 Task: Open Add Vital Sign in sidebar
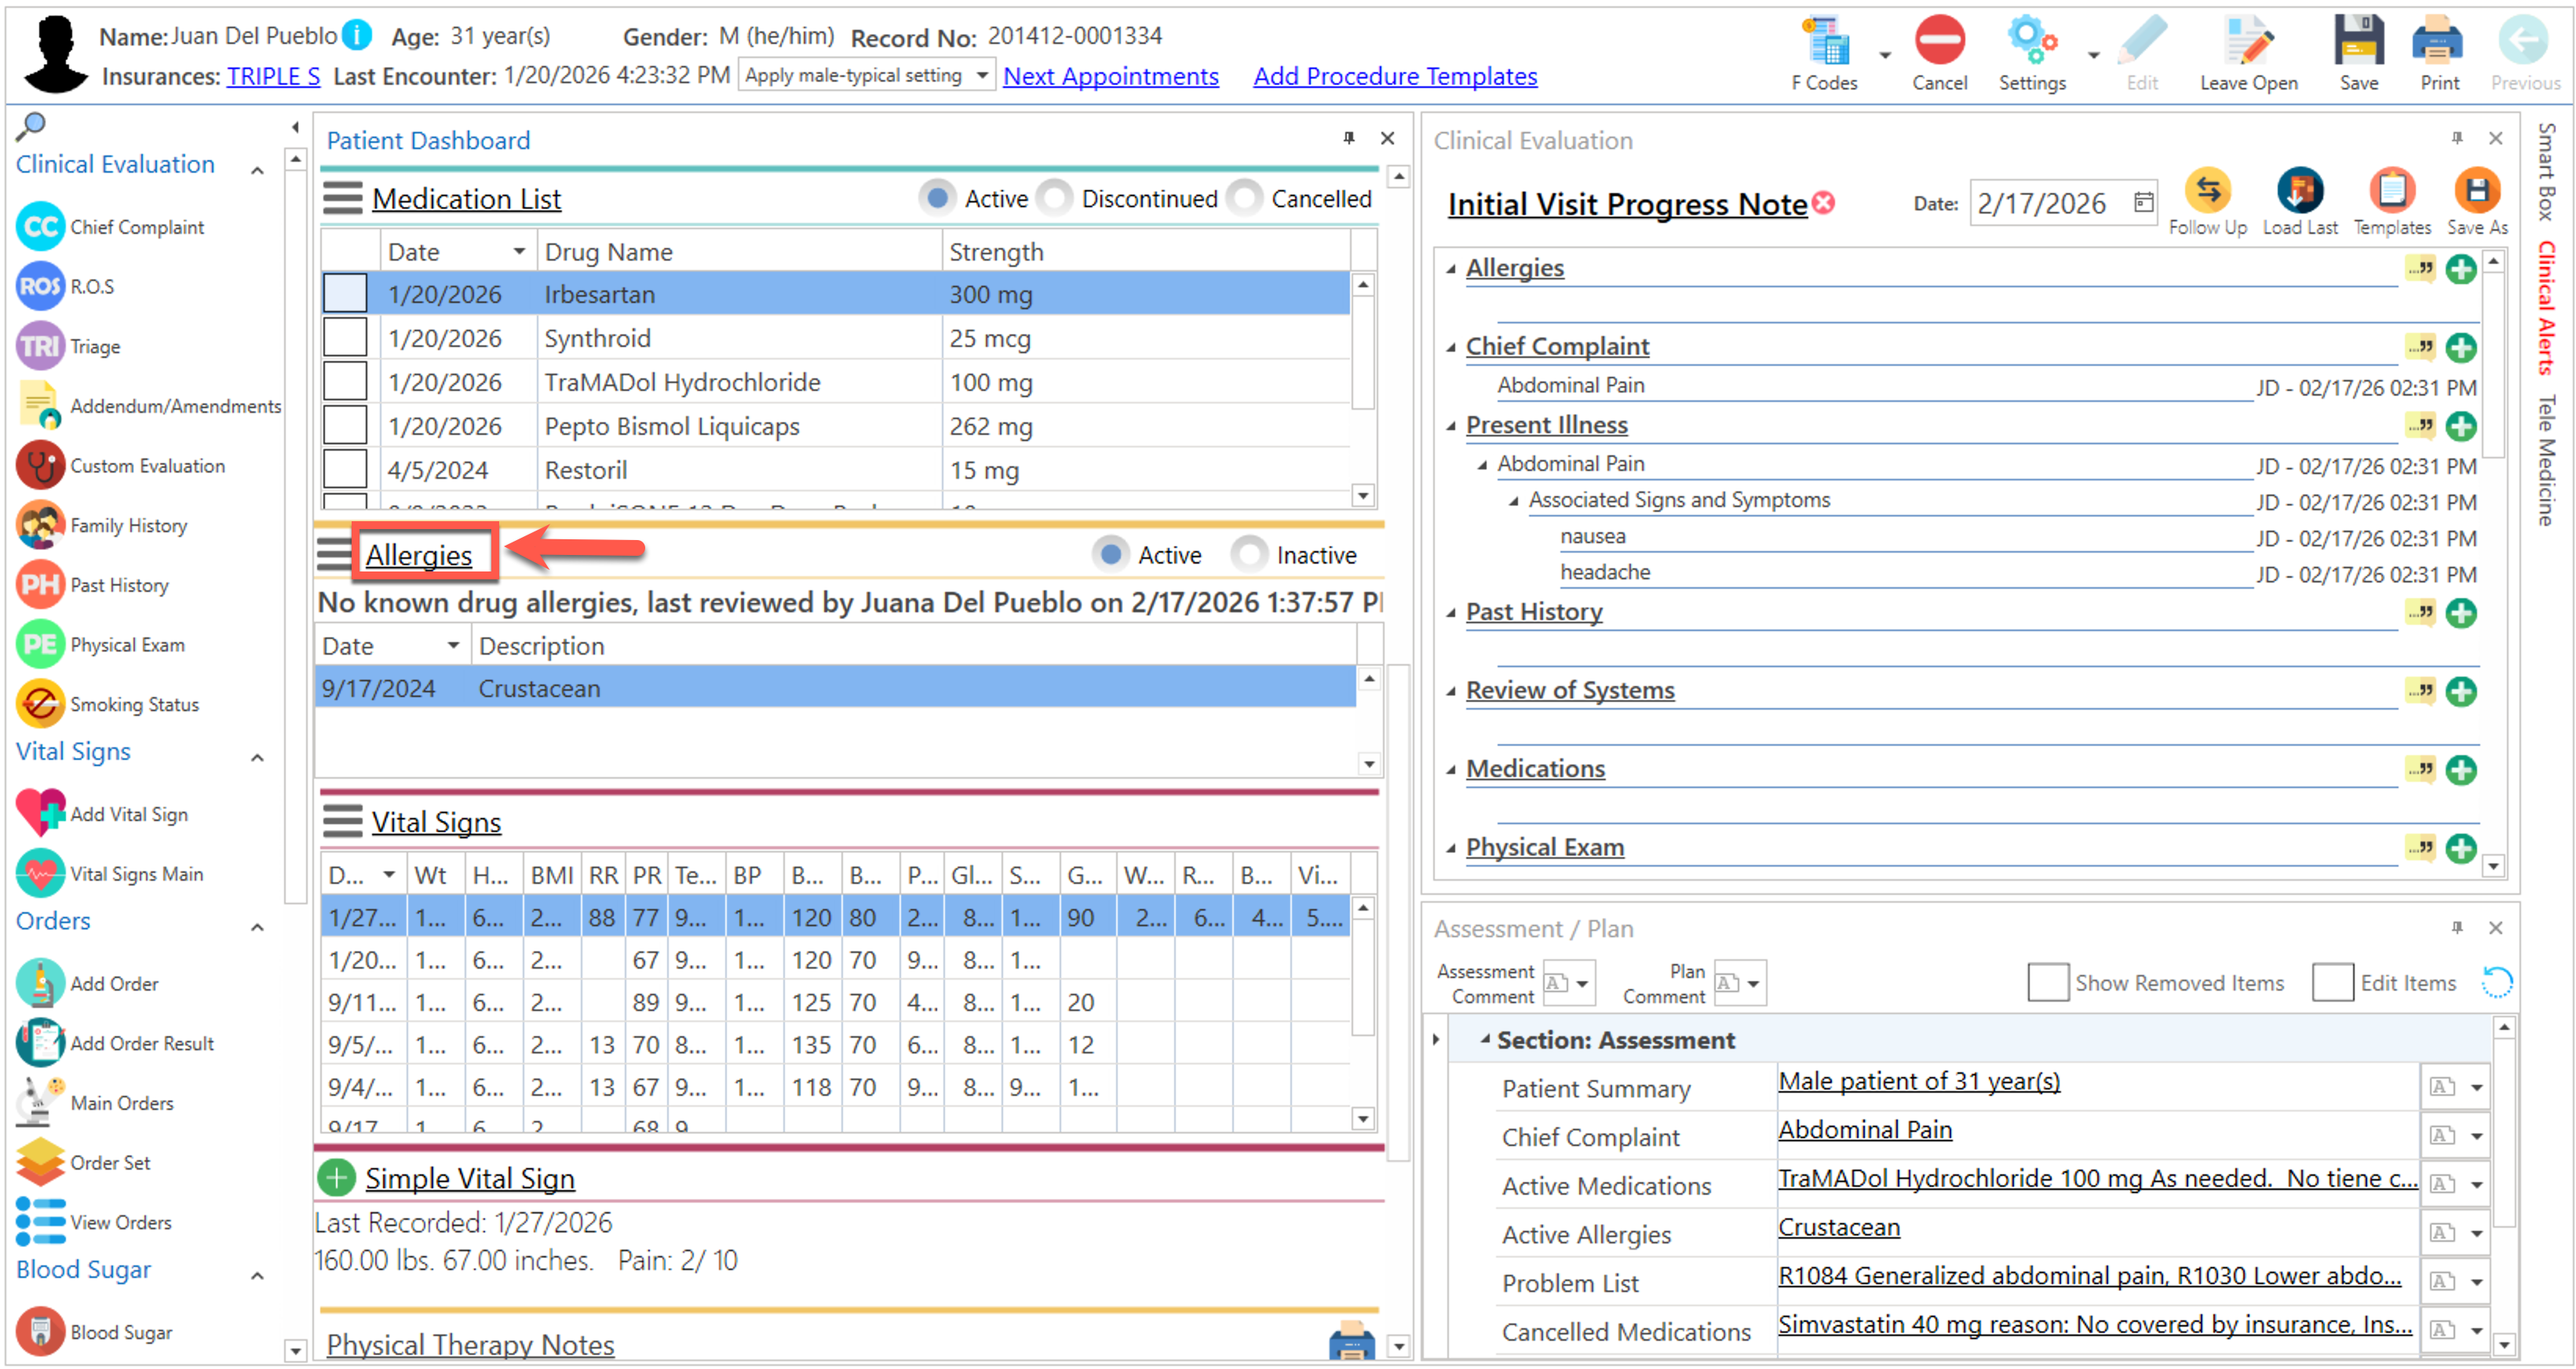(x=40, y=814)
